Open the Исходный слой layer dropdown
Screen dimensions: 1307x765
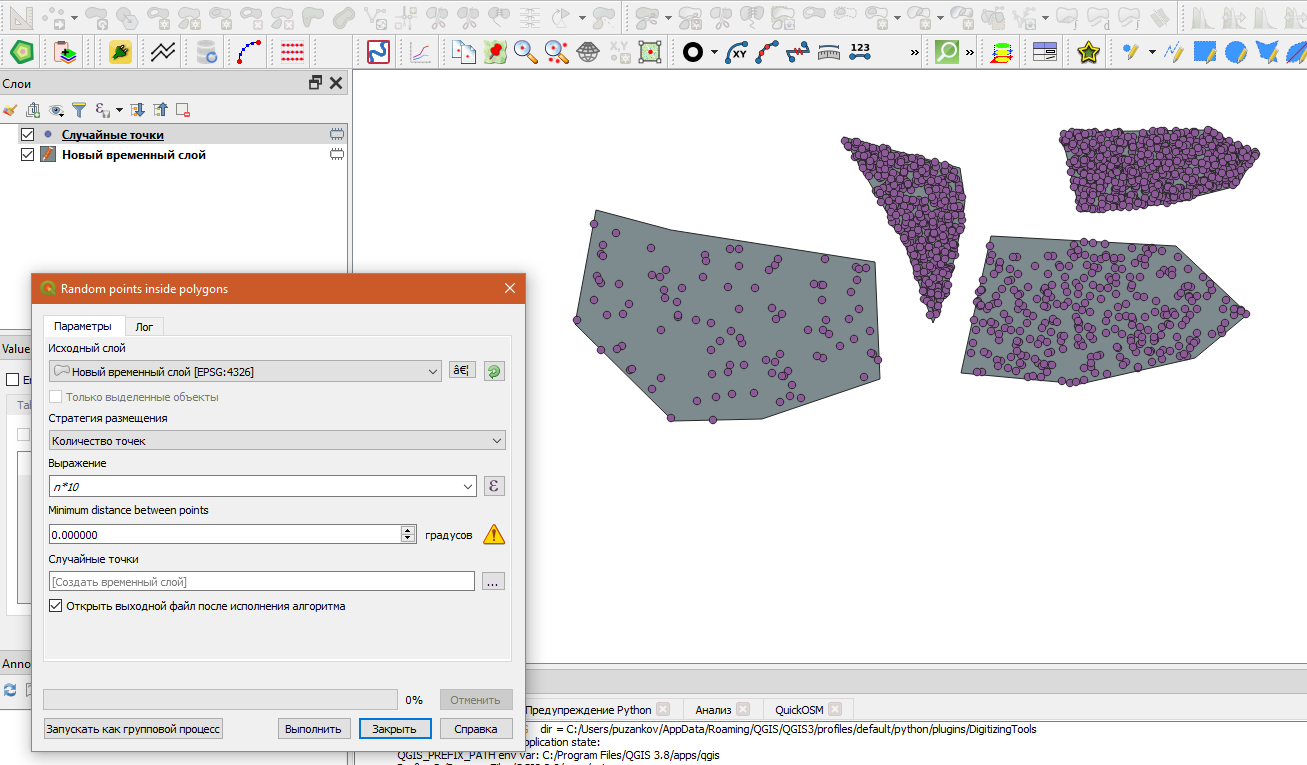coord(433,372)
